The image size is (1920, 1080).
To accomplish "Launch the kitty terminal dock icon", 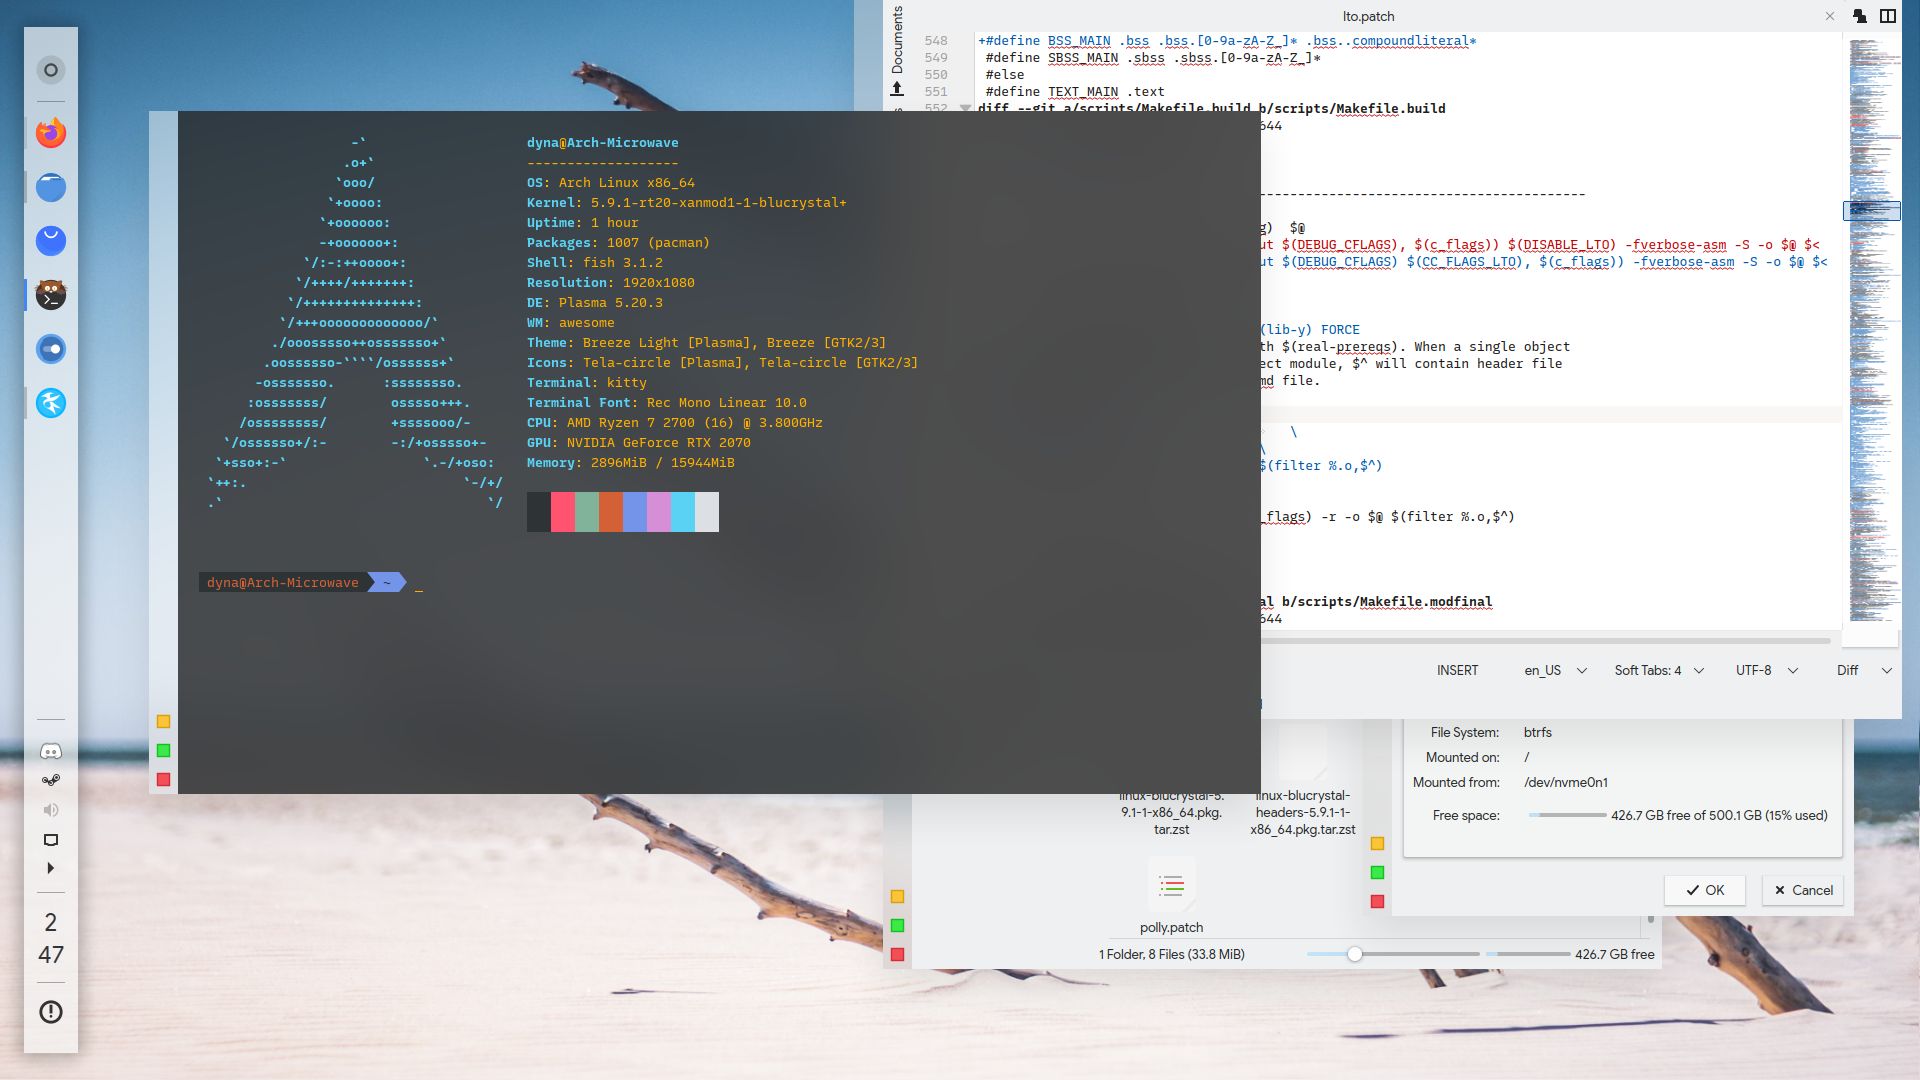I will (x=51, y=295).
